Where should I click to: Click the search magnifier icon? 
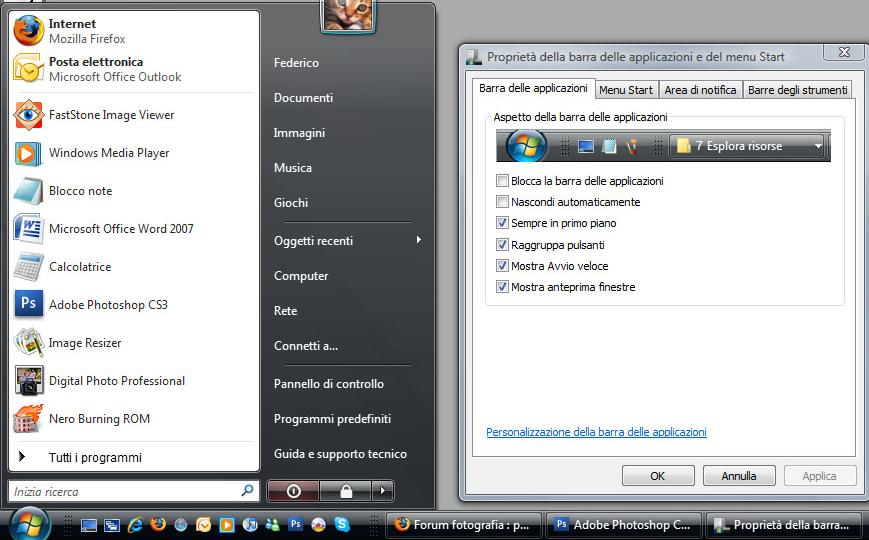tap(247, 490)
